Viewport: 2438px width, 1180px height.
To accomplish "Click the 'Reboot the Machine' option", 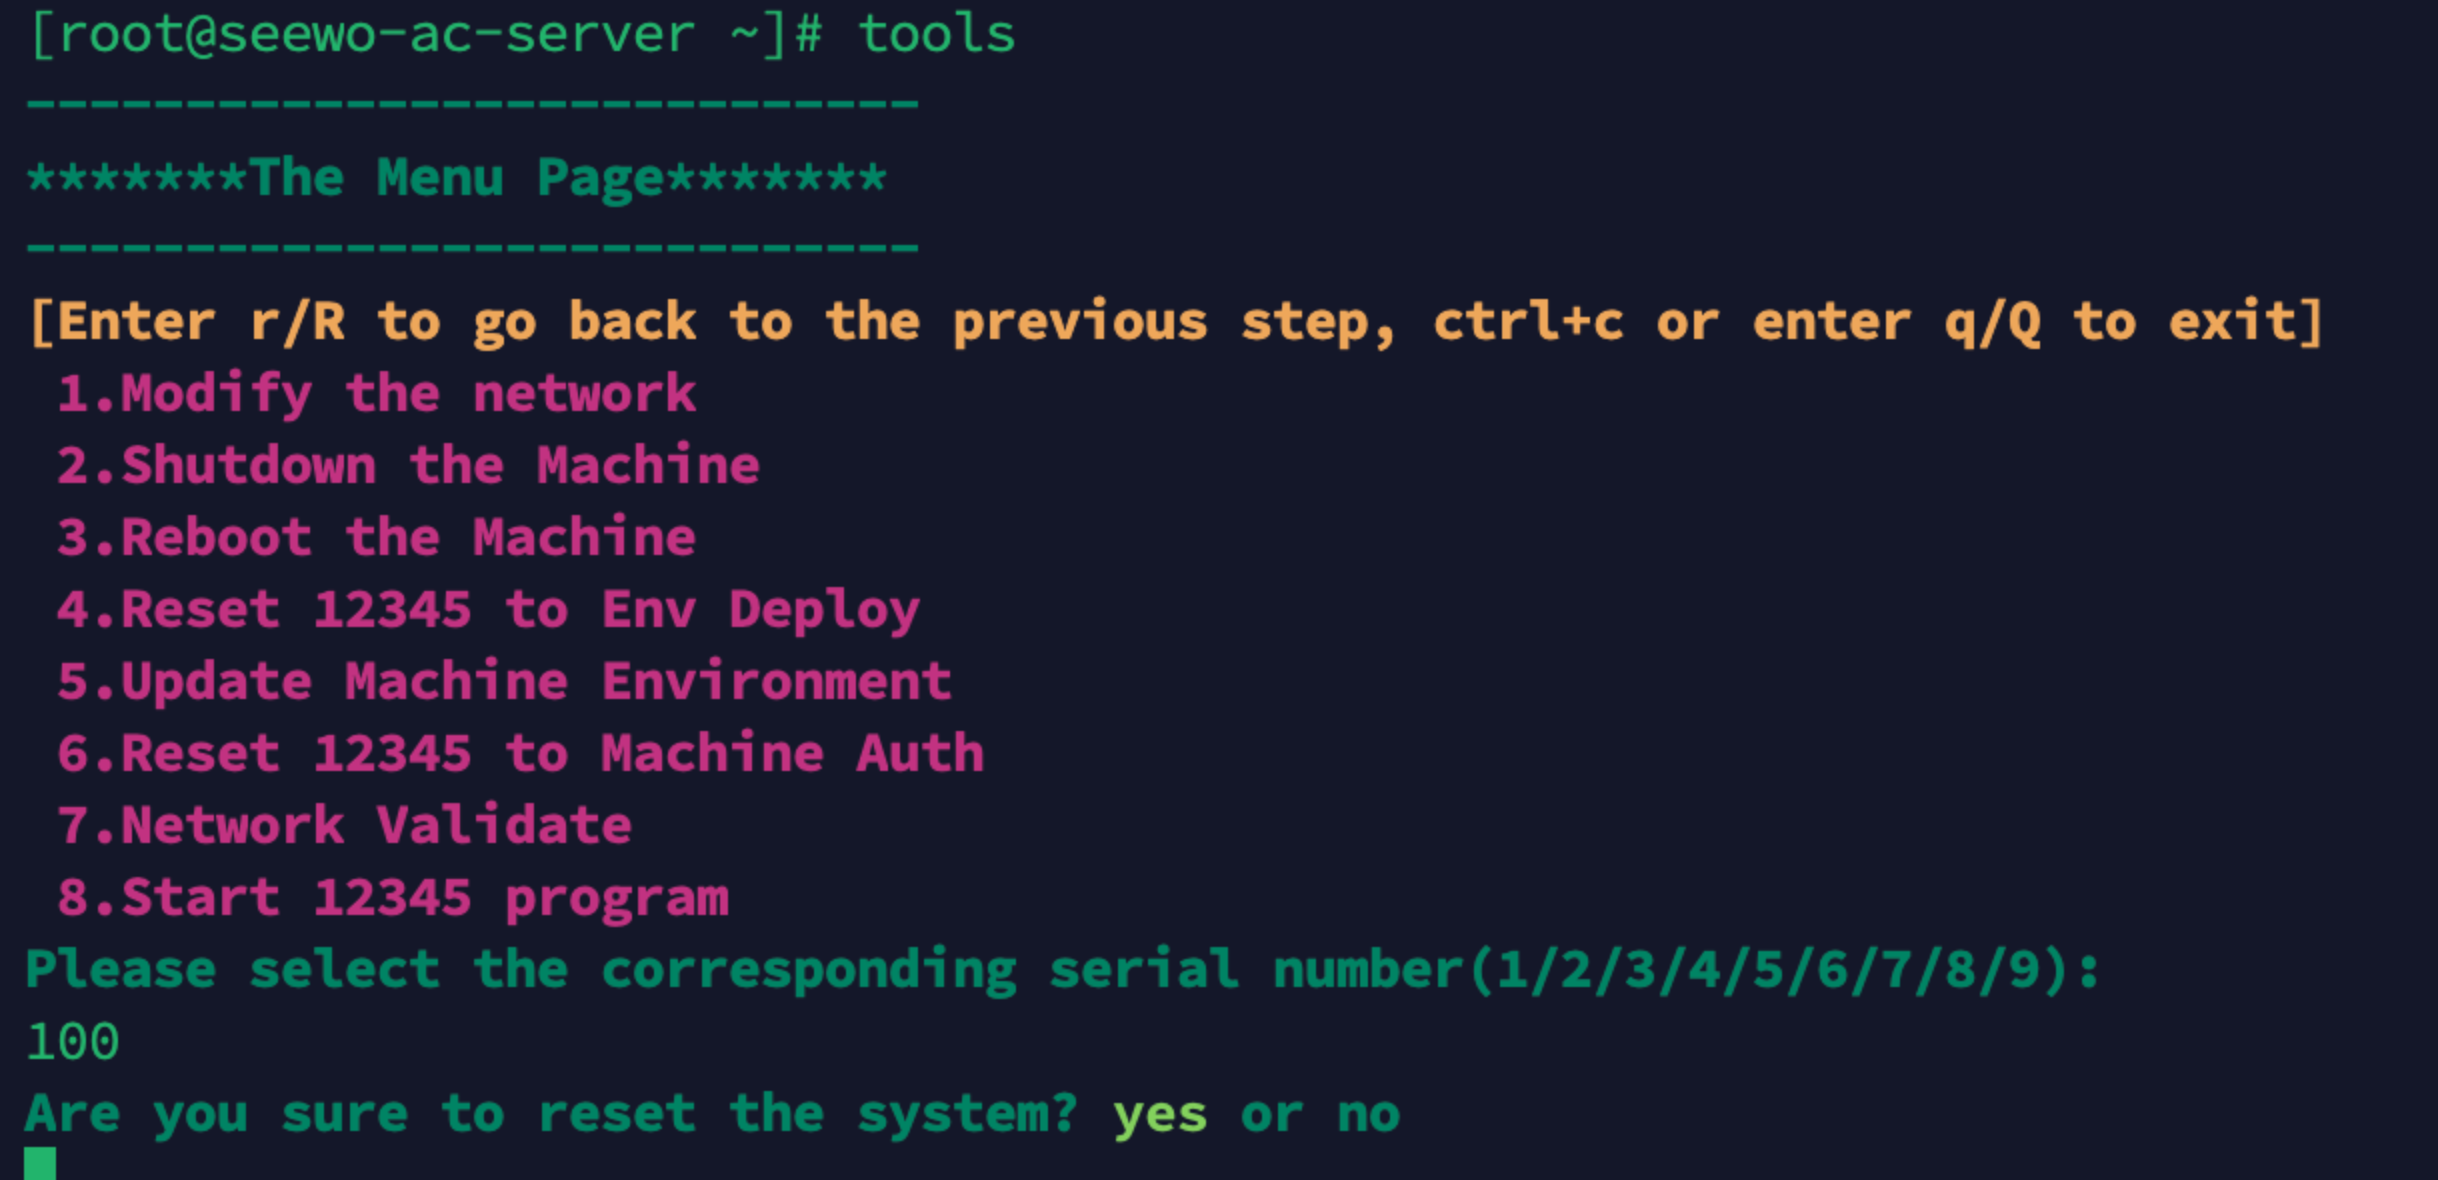I will pyautogui.click(x=376, y=538).
